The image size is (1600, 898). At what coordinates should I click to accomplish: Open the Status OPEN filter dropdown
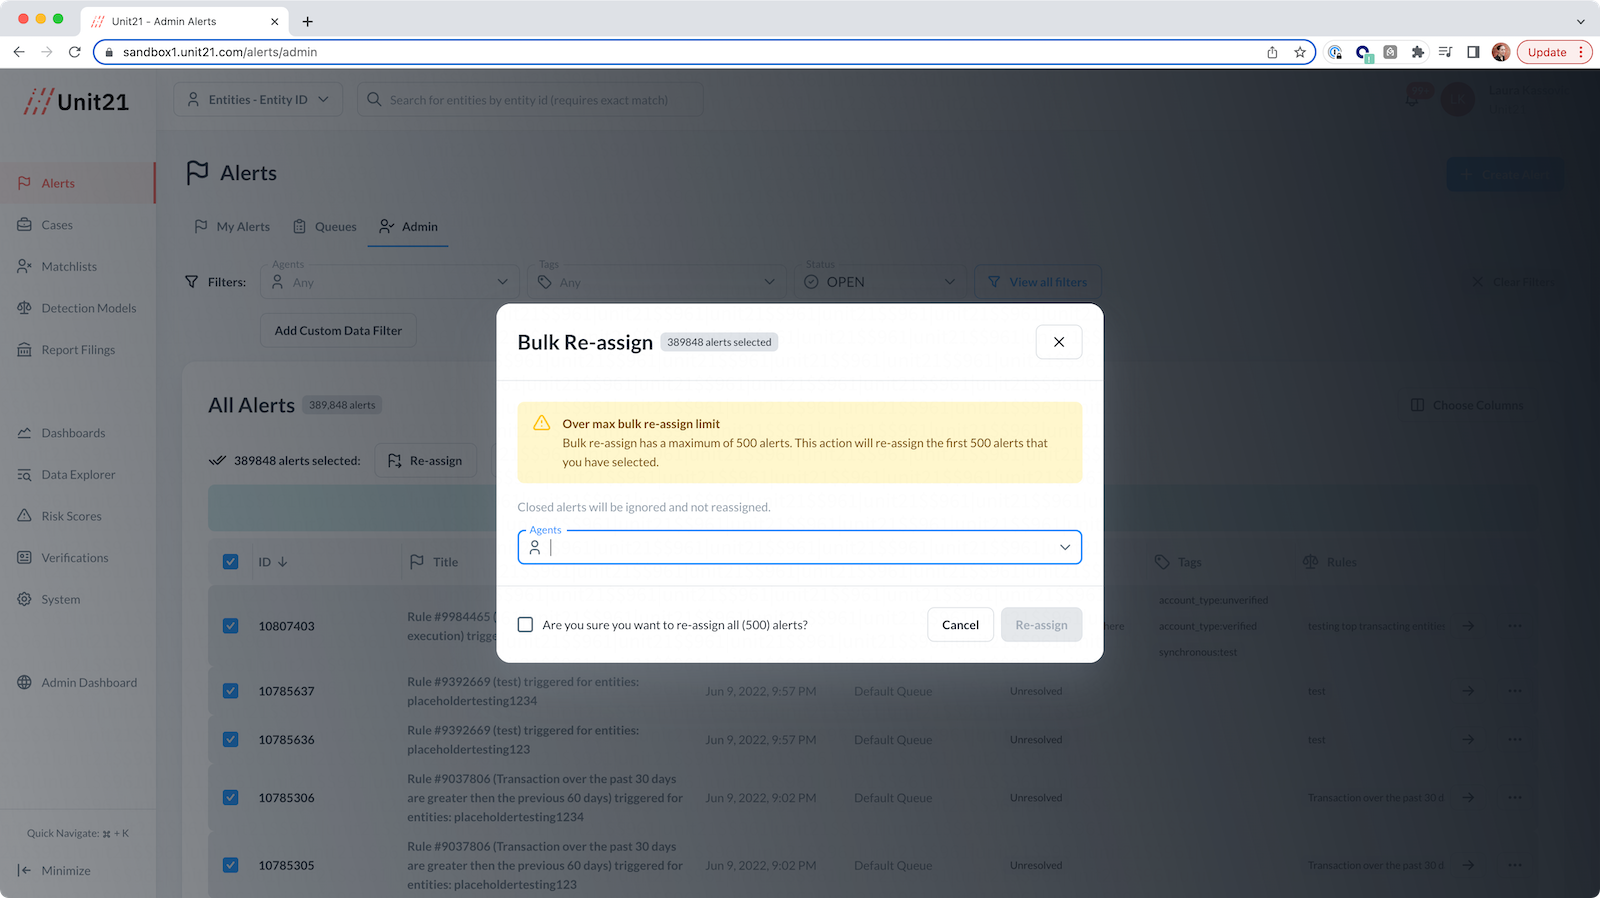pos(880,282)
